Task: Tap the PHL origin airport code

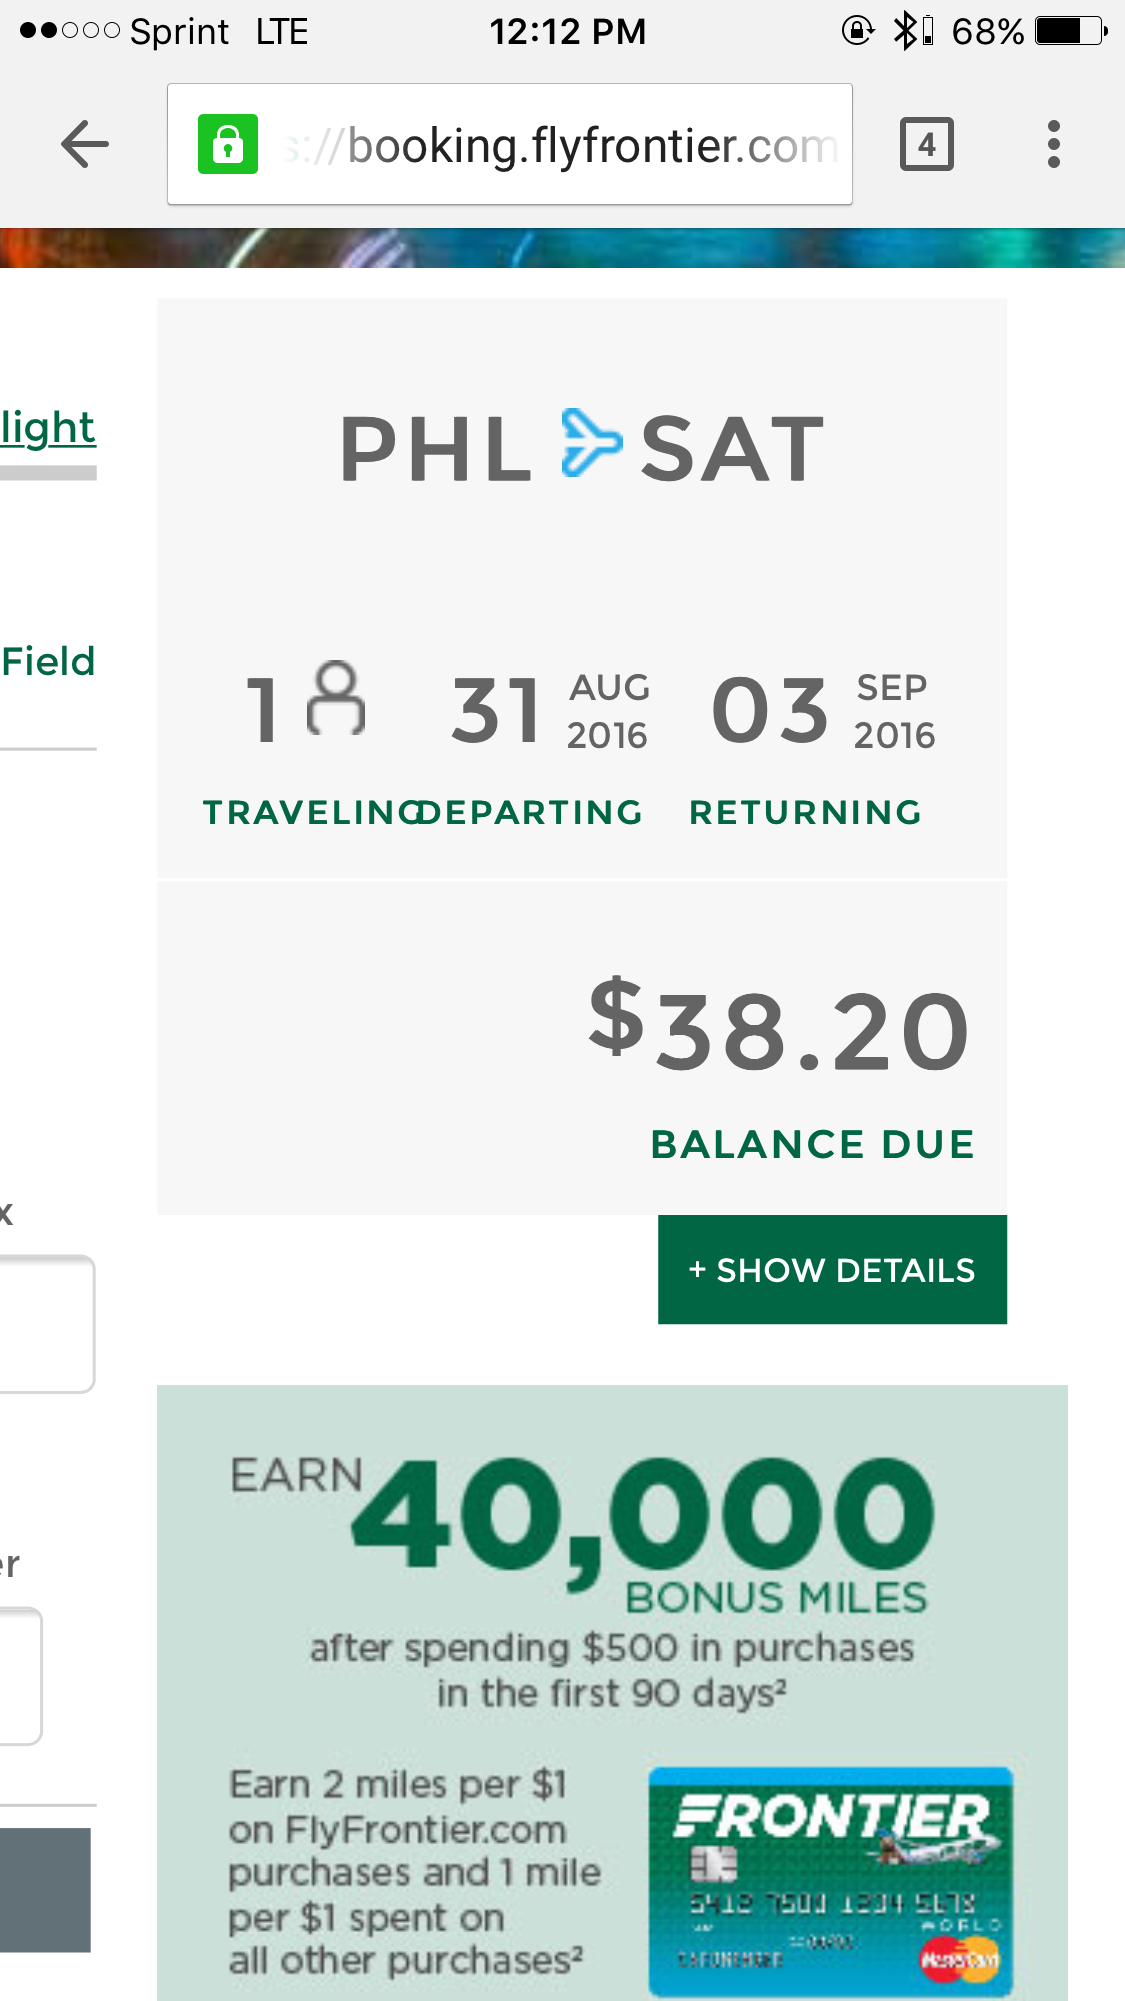Action: 436,450
